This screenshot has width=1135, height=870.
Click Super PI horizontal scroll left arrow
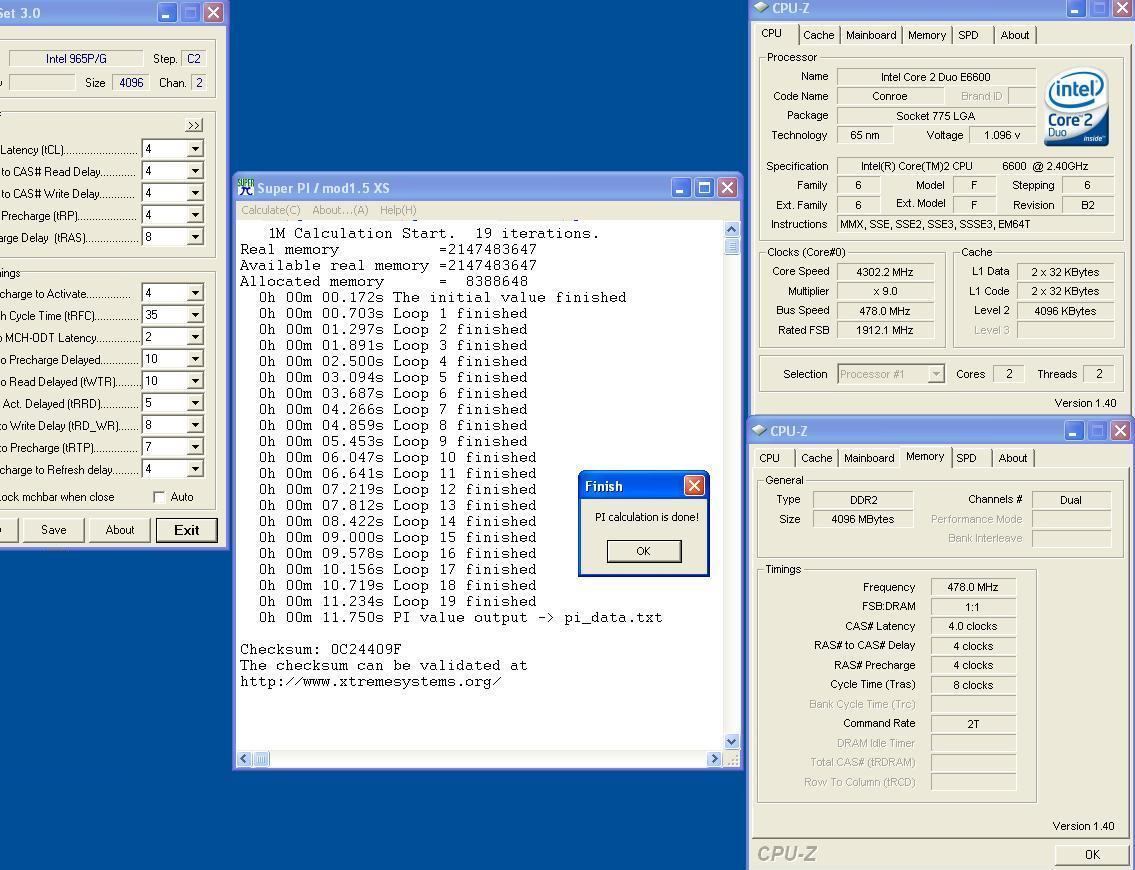[x=244, y=759]
